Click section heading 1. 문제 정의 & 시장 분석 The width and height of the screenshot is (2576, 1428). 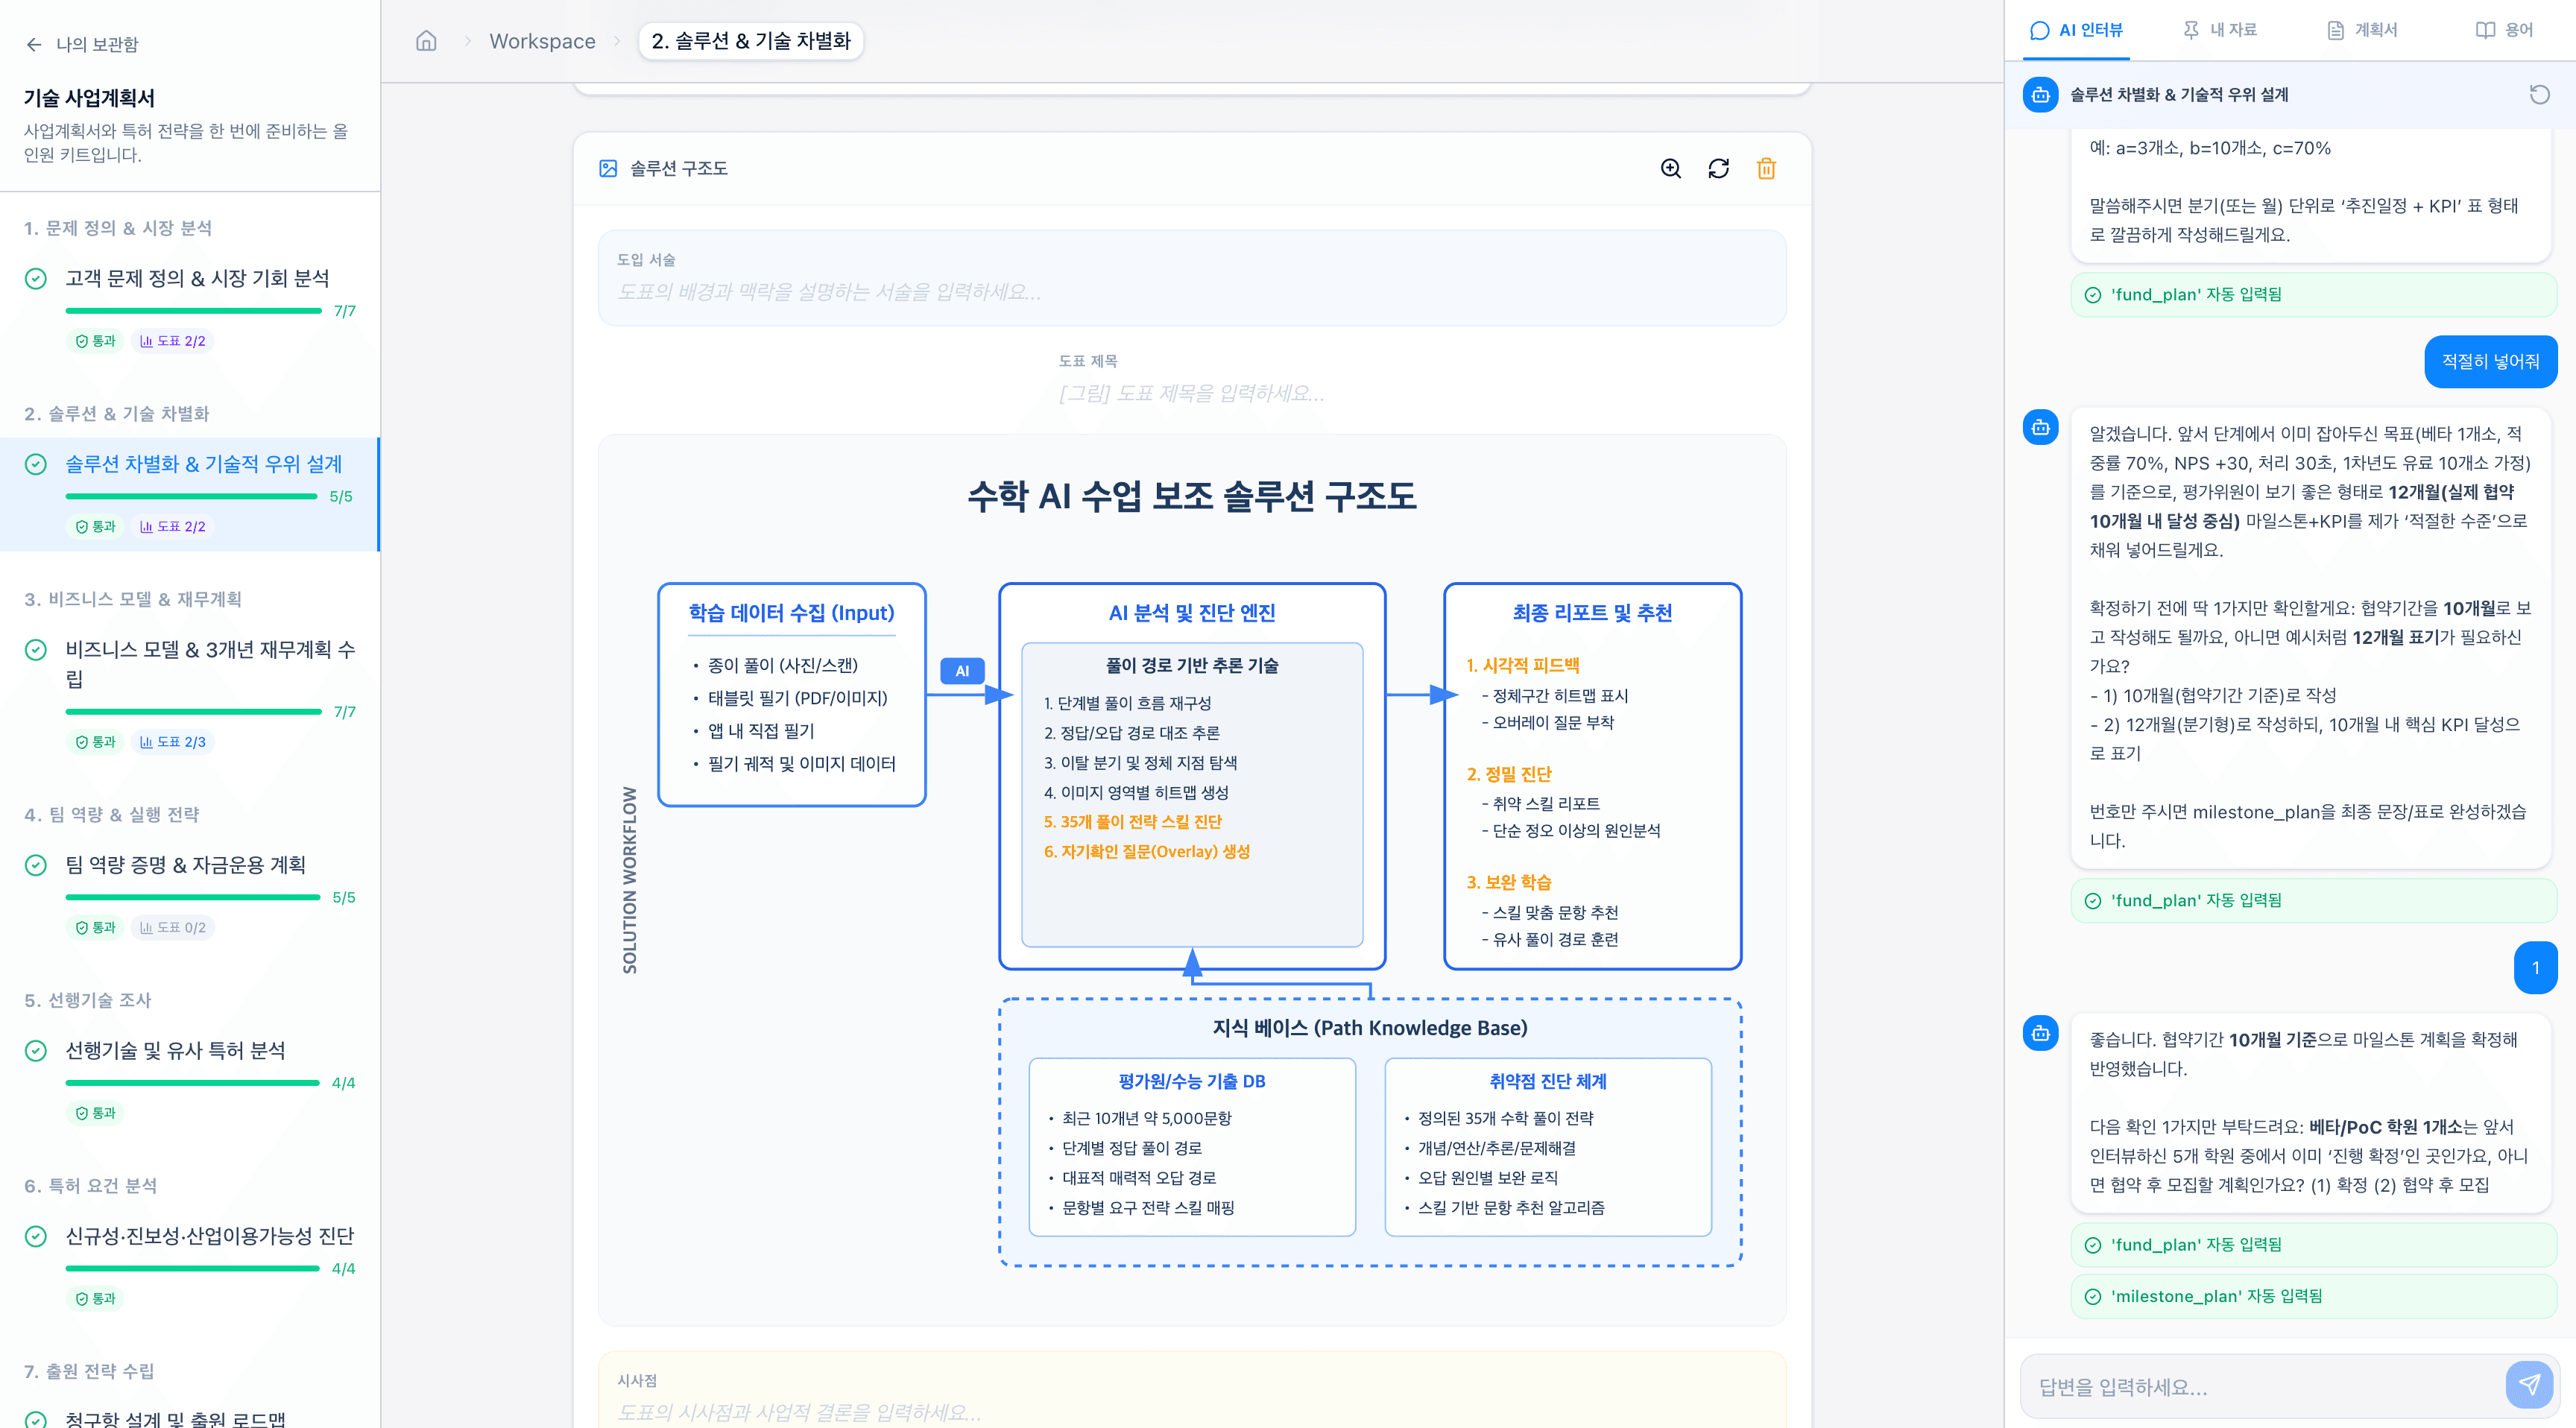118,228
